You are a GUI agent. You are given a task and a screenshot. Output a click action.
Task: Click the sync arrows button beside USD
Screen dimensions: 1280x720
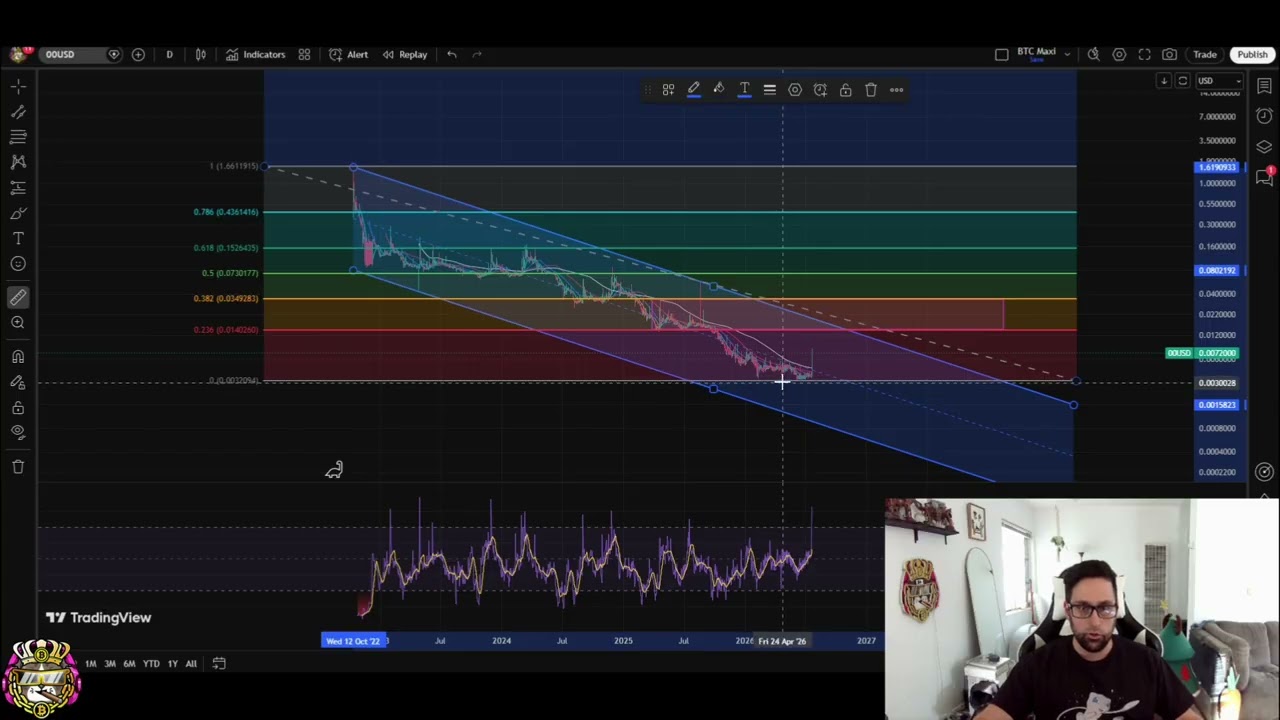1183,81
